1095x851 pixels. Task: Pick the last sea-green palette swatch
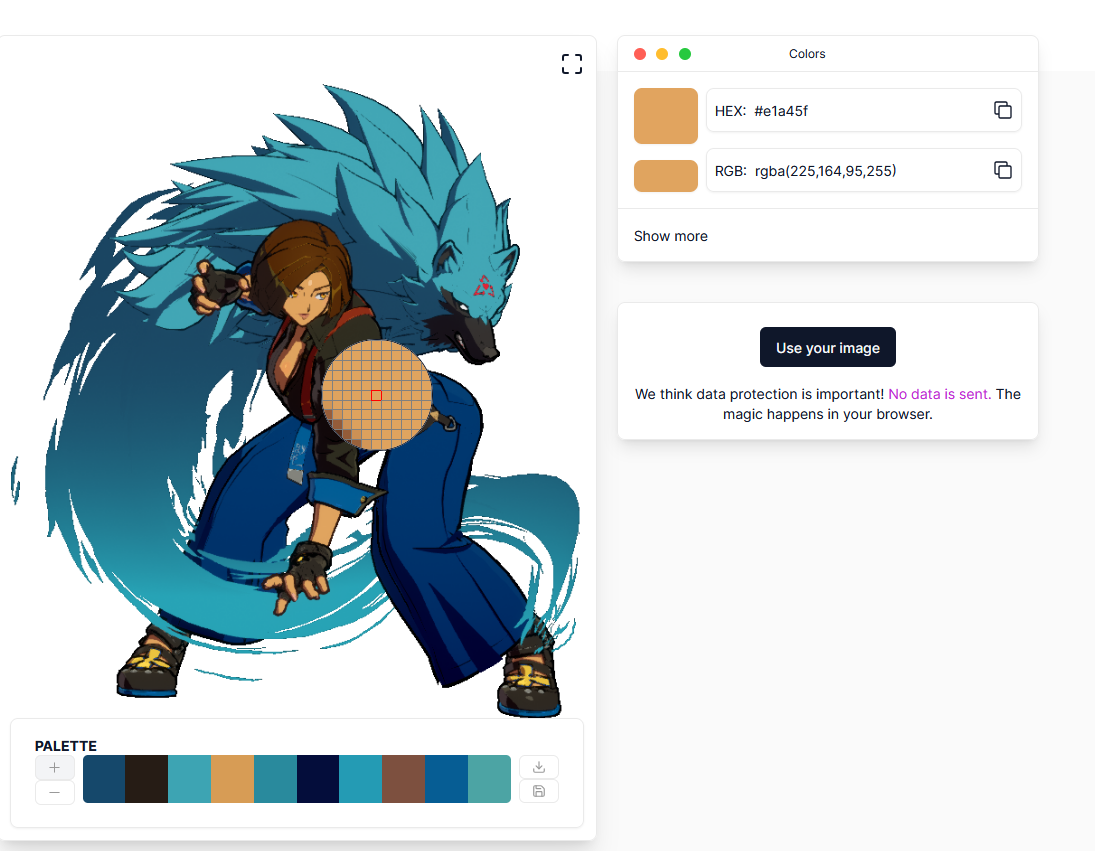coord(489,779)
